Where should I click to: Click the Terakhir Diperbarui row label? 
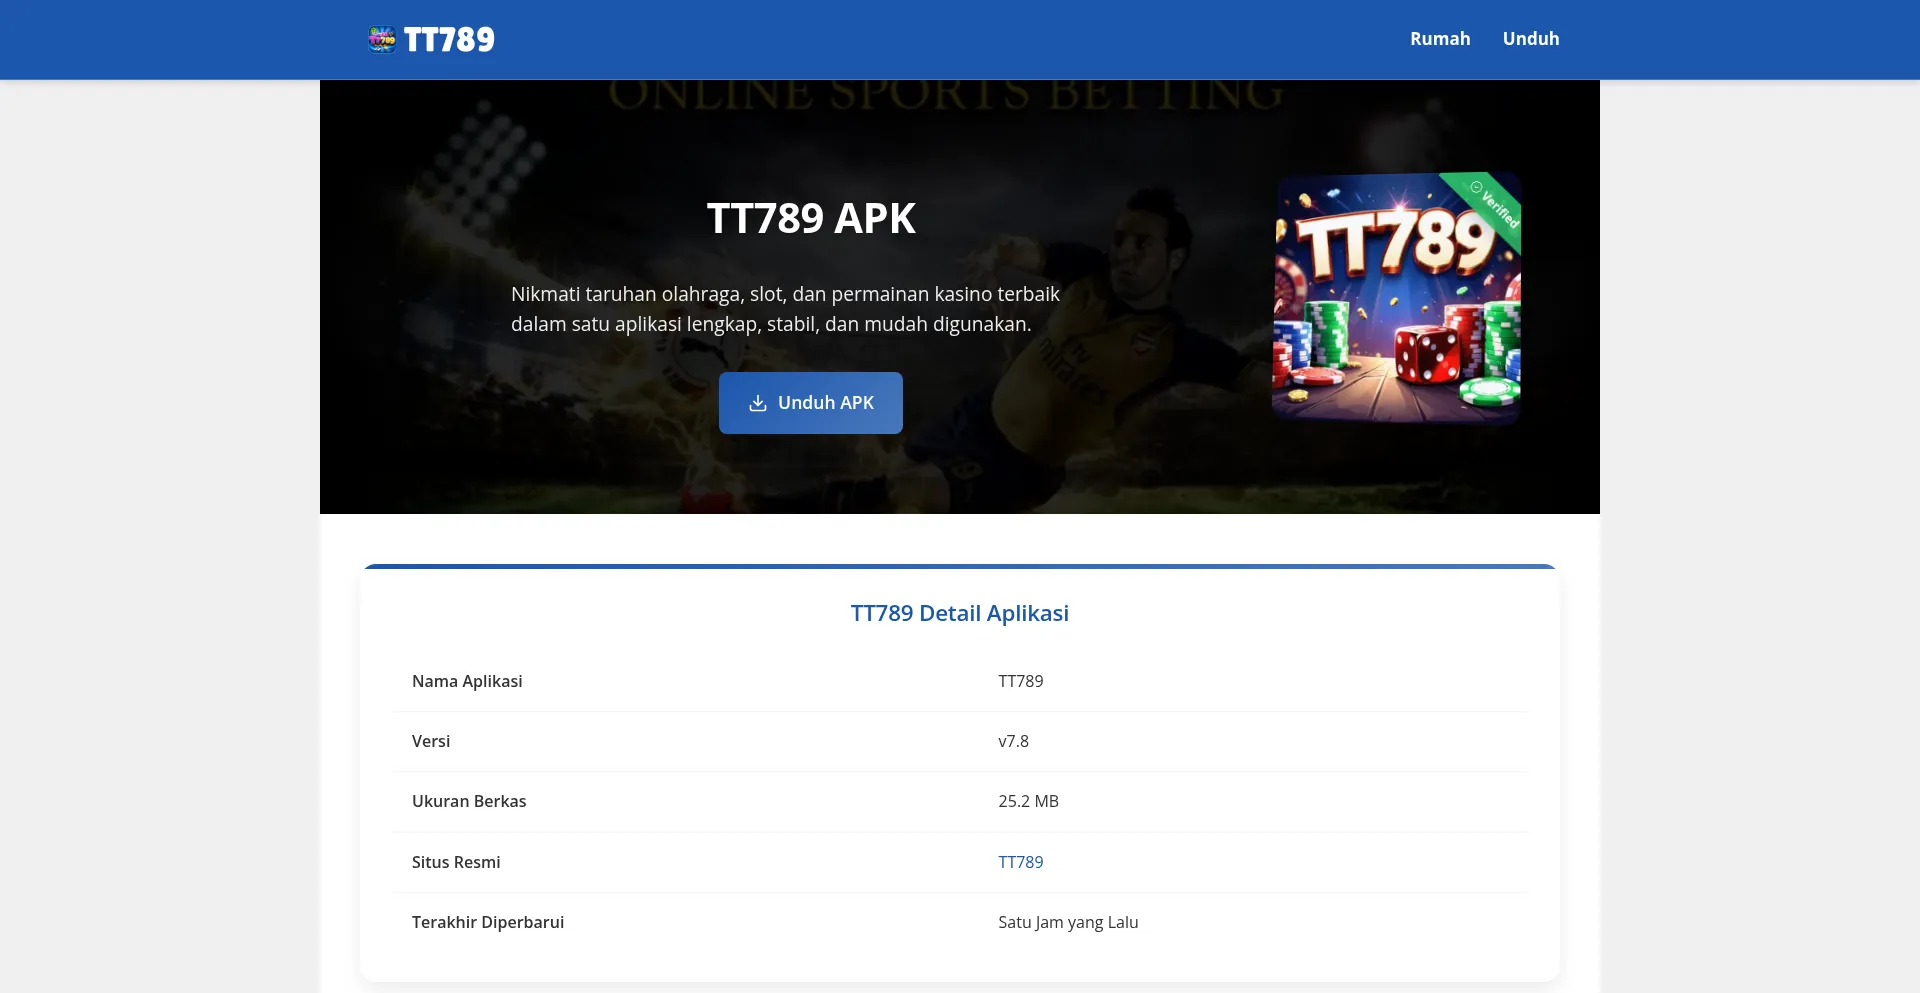pyautogui.click(x=488, y=922)
